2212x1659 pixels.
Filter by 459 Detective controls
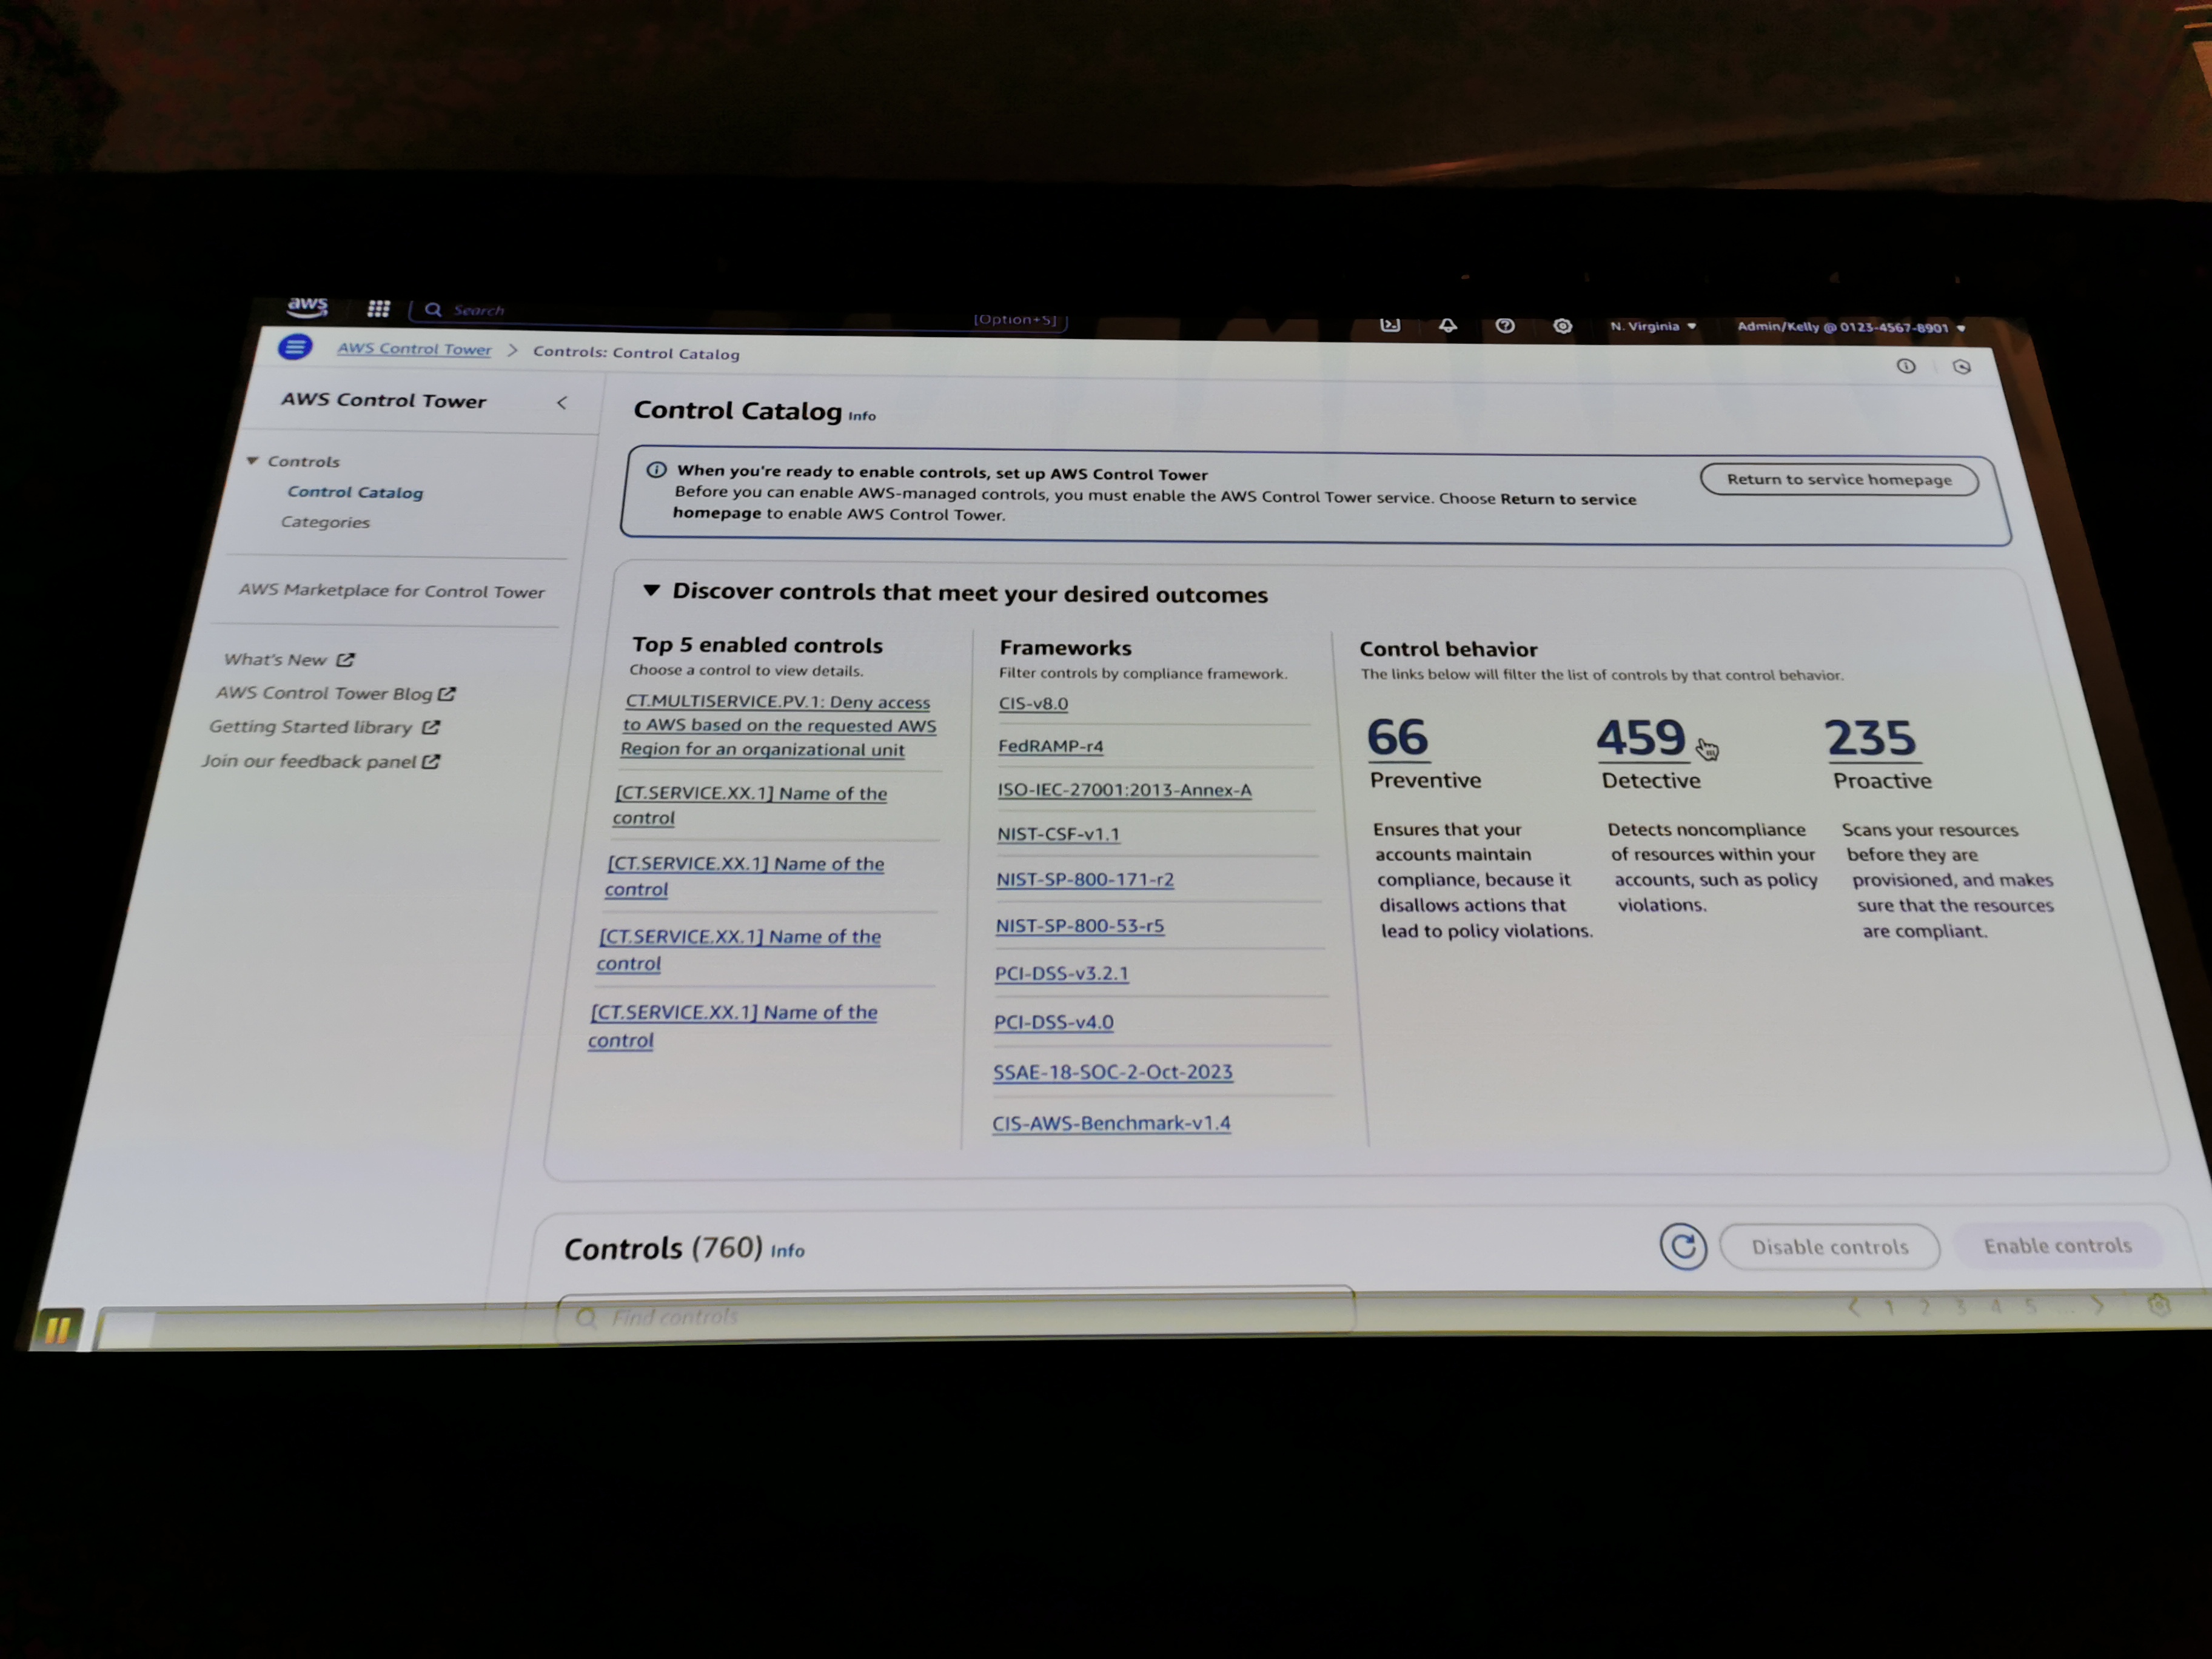[1641, 739]
